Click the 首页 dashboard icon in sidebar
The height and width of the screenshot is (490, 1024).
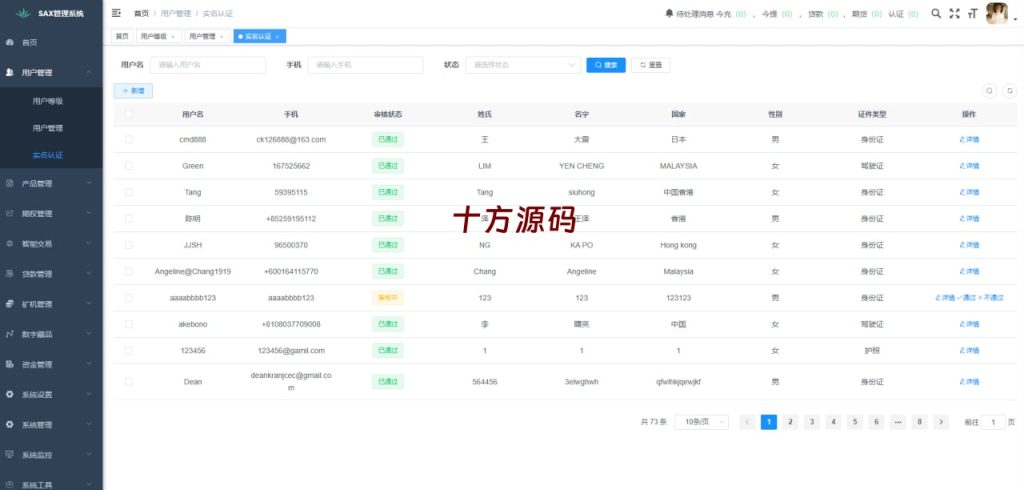pos(10,42)
